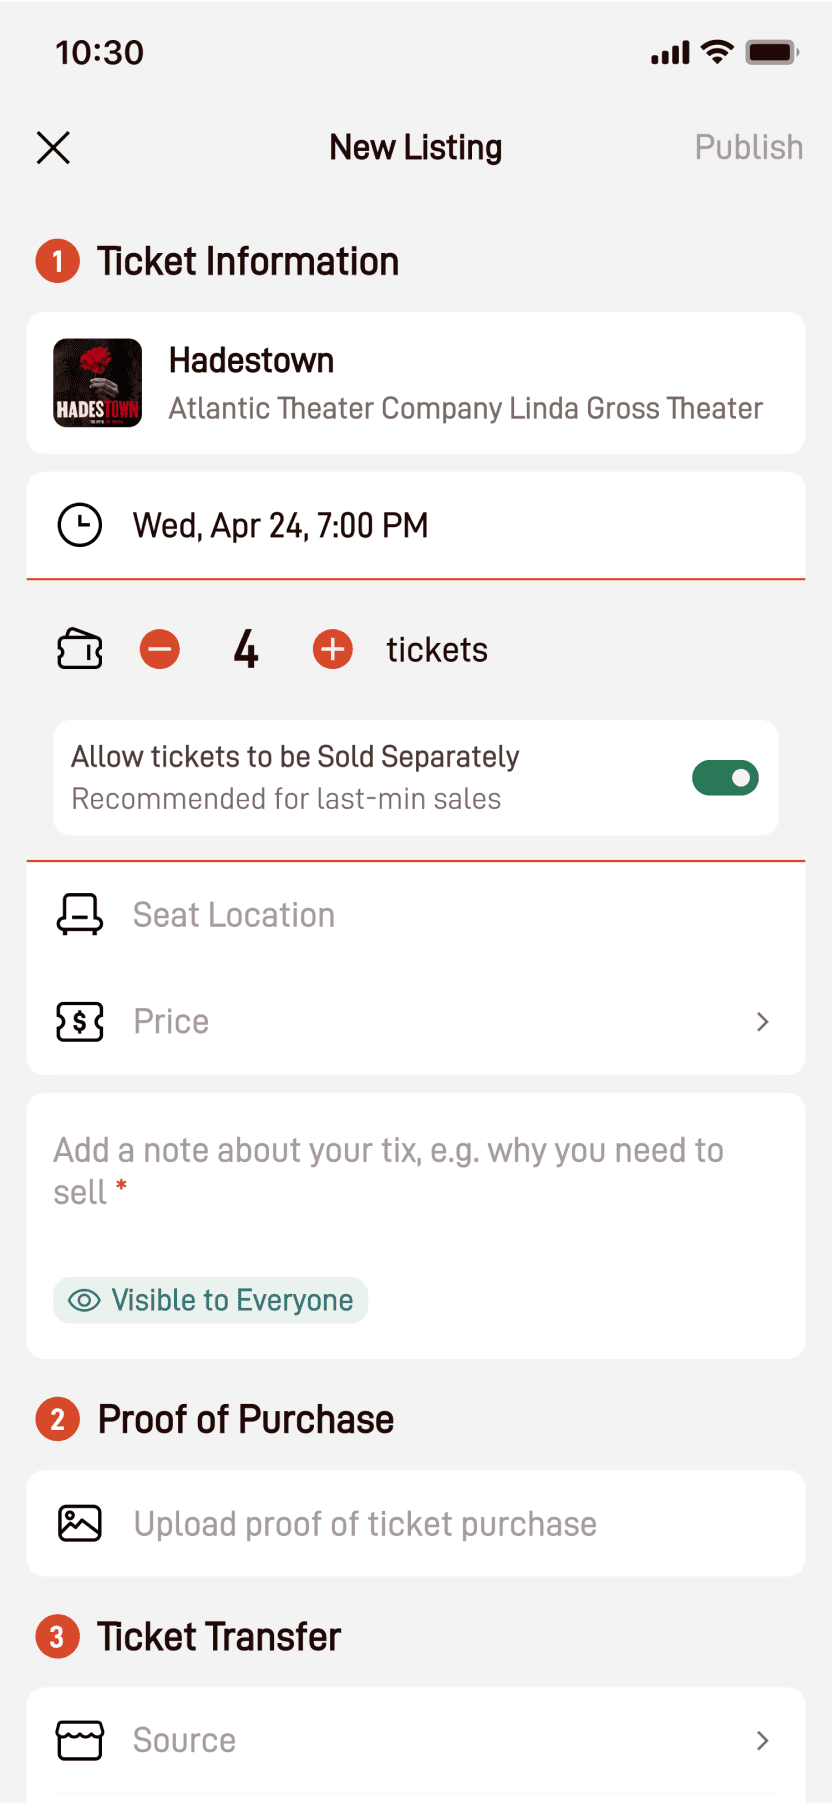Select Upload proof of ticket purchase
Screen dimensions: 832x1804
point(416,1524)
